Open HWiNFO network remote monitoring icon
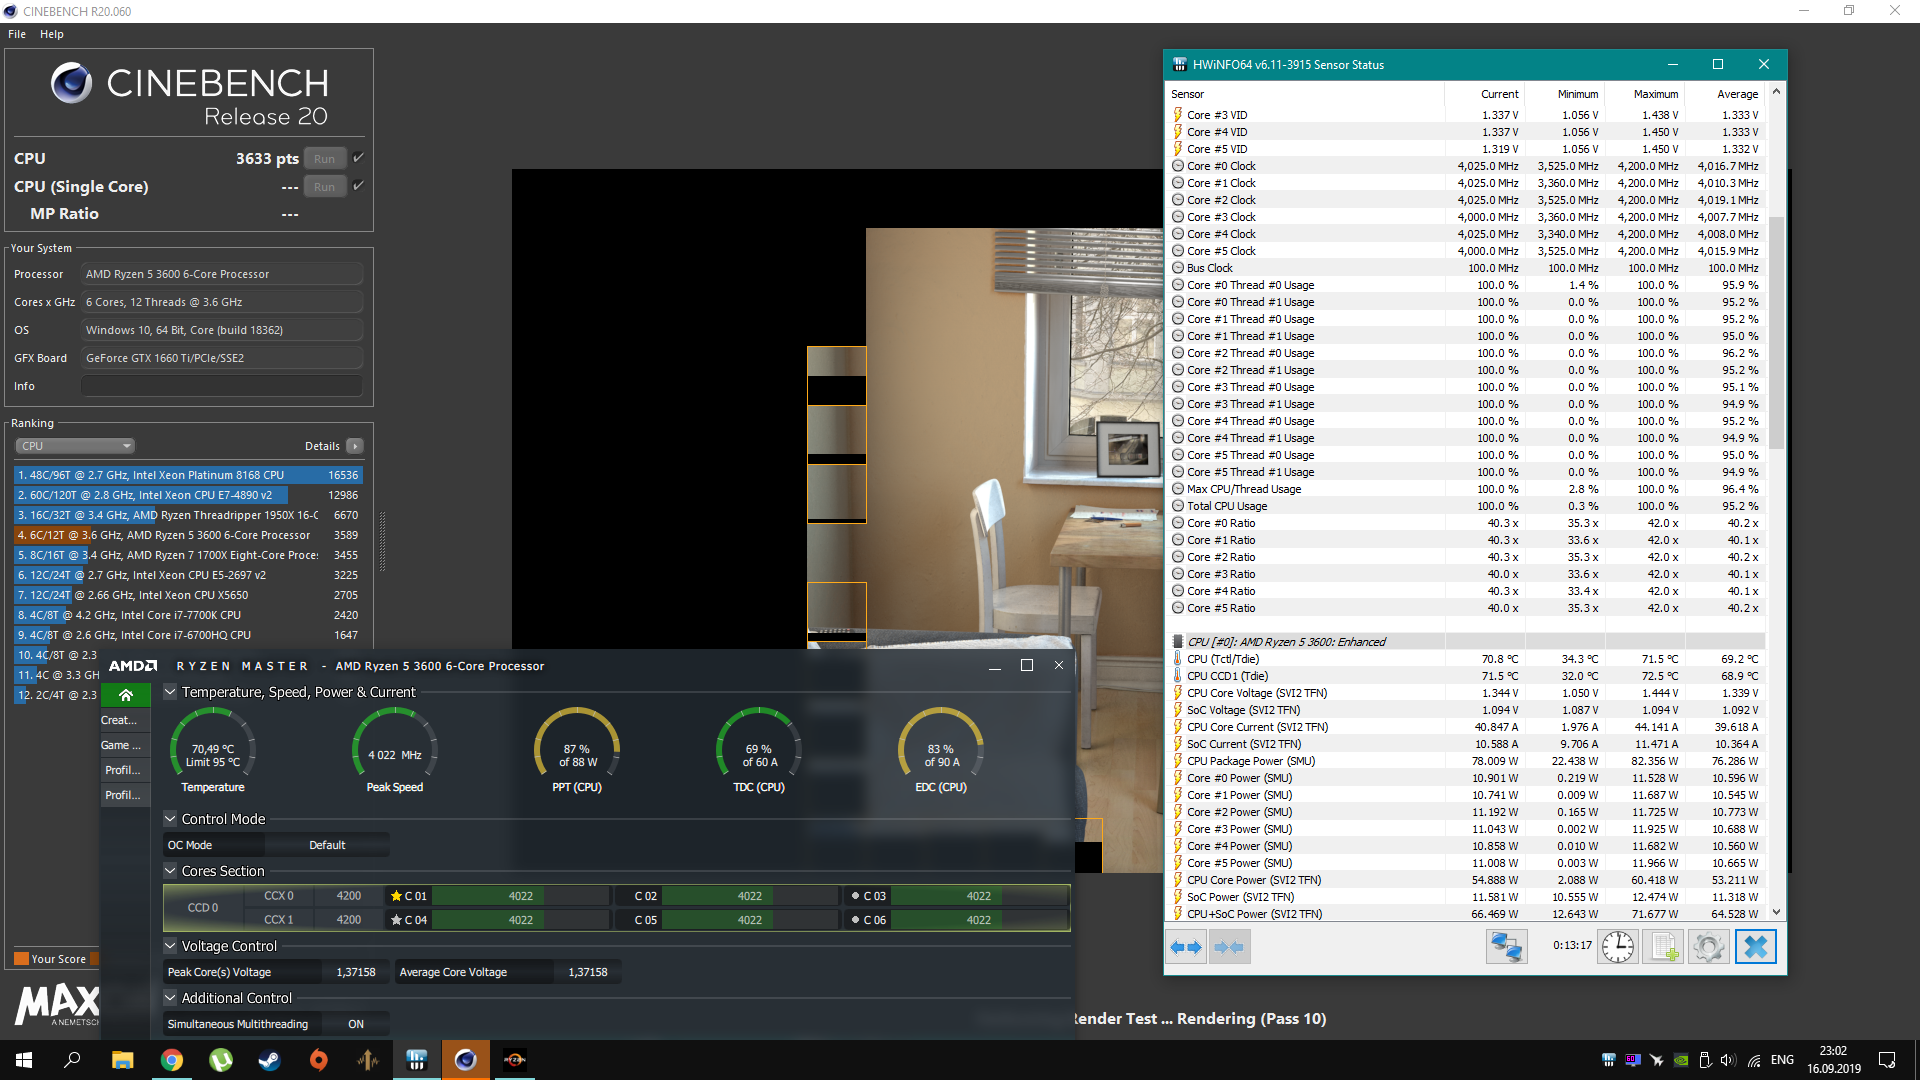The image size is (1920, 1080). click(x=1506, y=947)
